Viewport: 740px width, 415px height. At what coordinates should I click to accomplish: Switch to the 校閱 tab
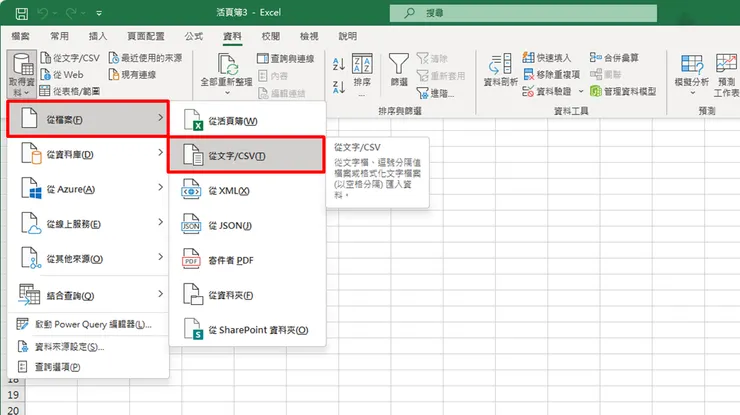click(x=271, y=36)
